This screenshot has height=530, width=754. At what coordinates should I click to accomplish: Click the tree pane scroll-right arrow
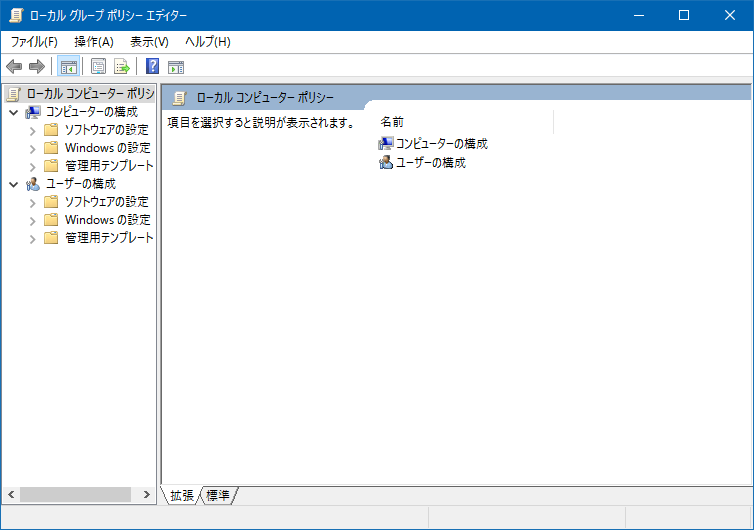pyautogui.click(x=147, y=494)
